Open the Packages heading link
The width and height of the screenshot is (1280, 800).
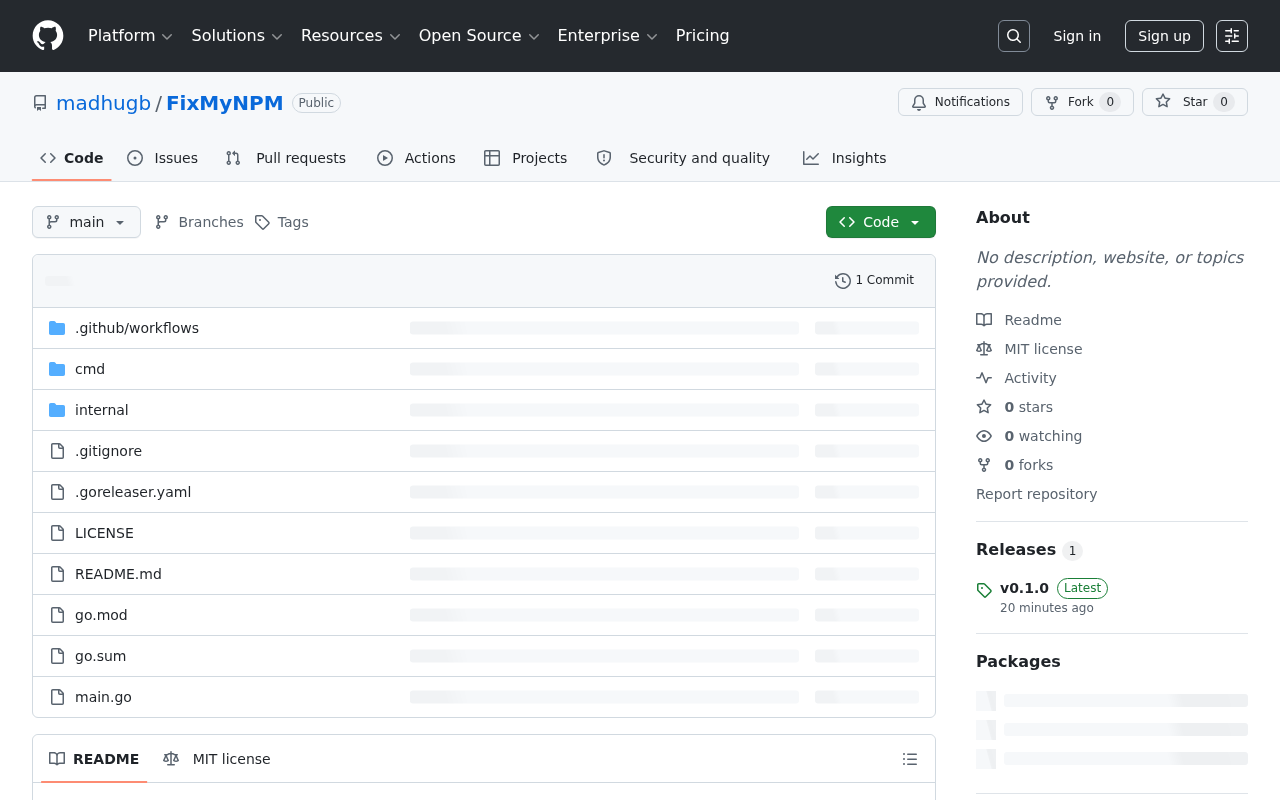1018,662
